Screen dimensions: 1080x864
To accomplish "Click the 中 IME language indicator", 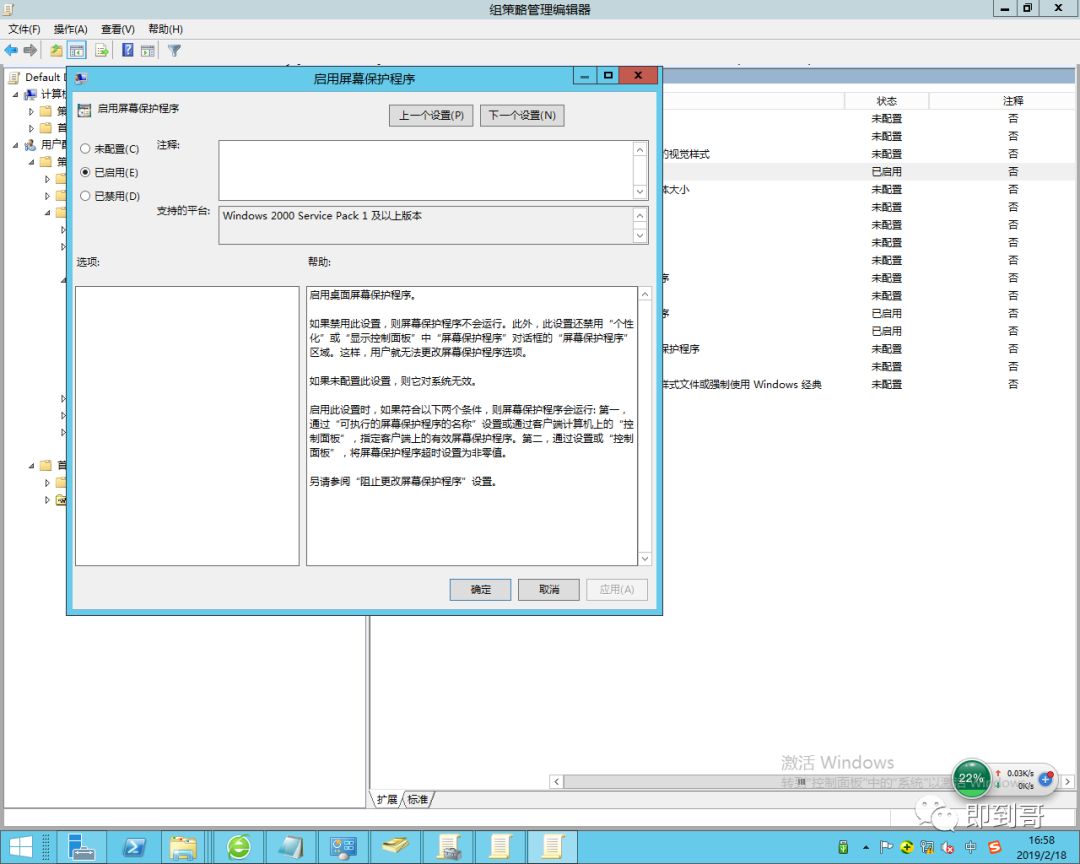I will [x=971, y=847].
